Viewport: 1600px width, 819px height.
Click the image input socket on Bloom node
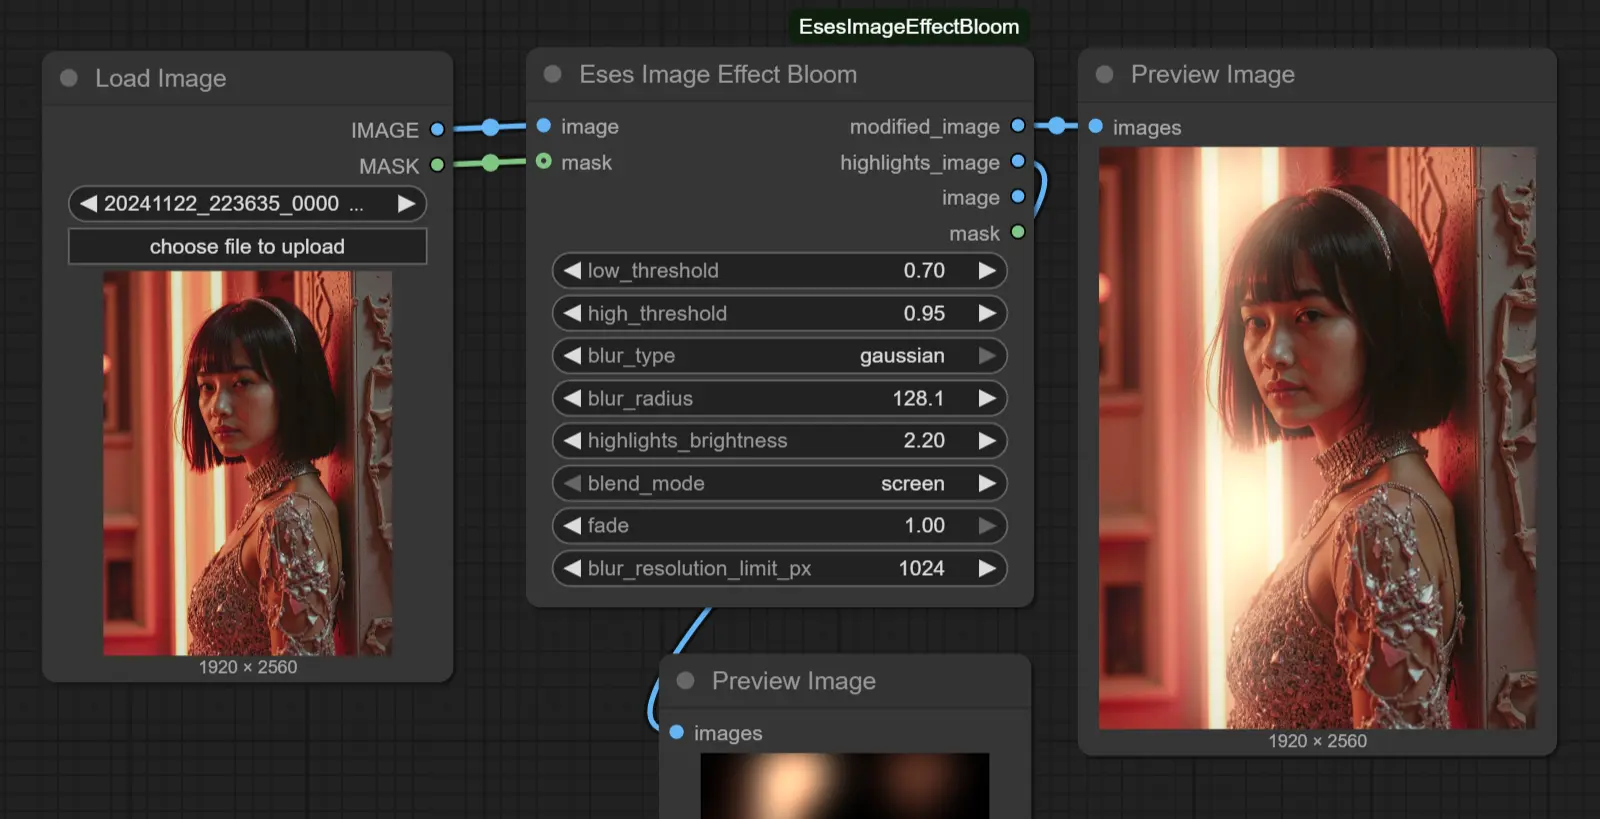(x=544, y=125)
